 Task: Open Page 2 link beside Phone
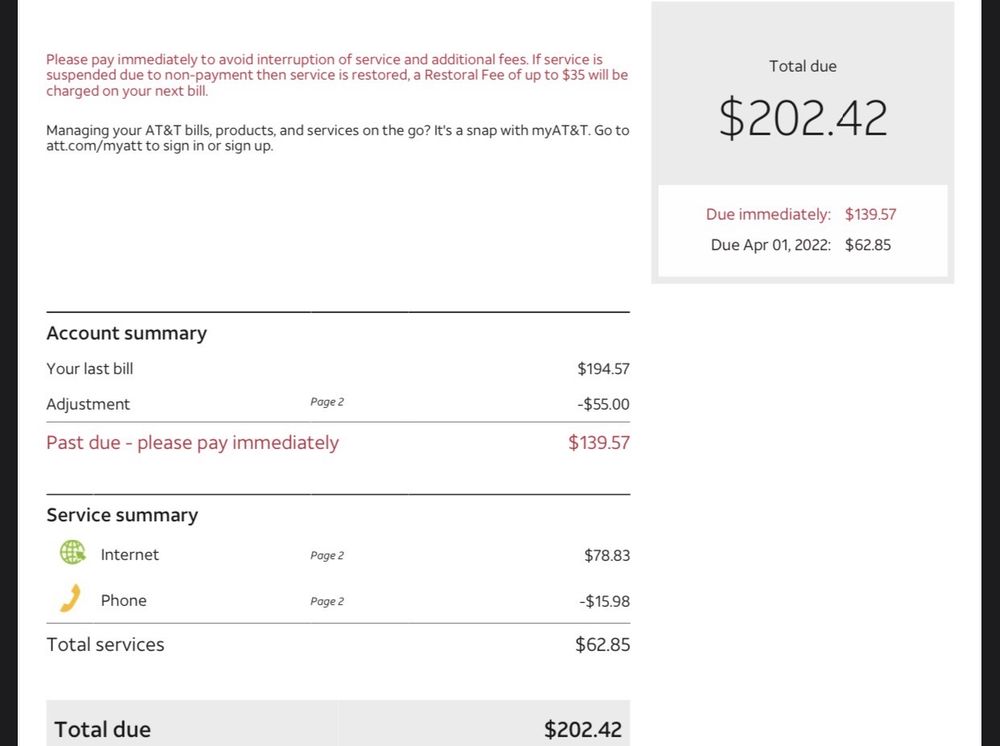pos(326,602)
